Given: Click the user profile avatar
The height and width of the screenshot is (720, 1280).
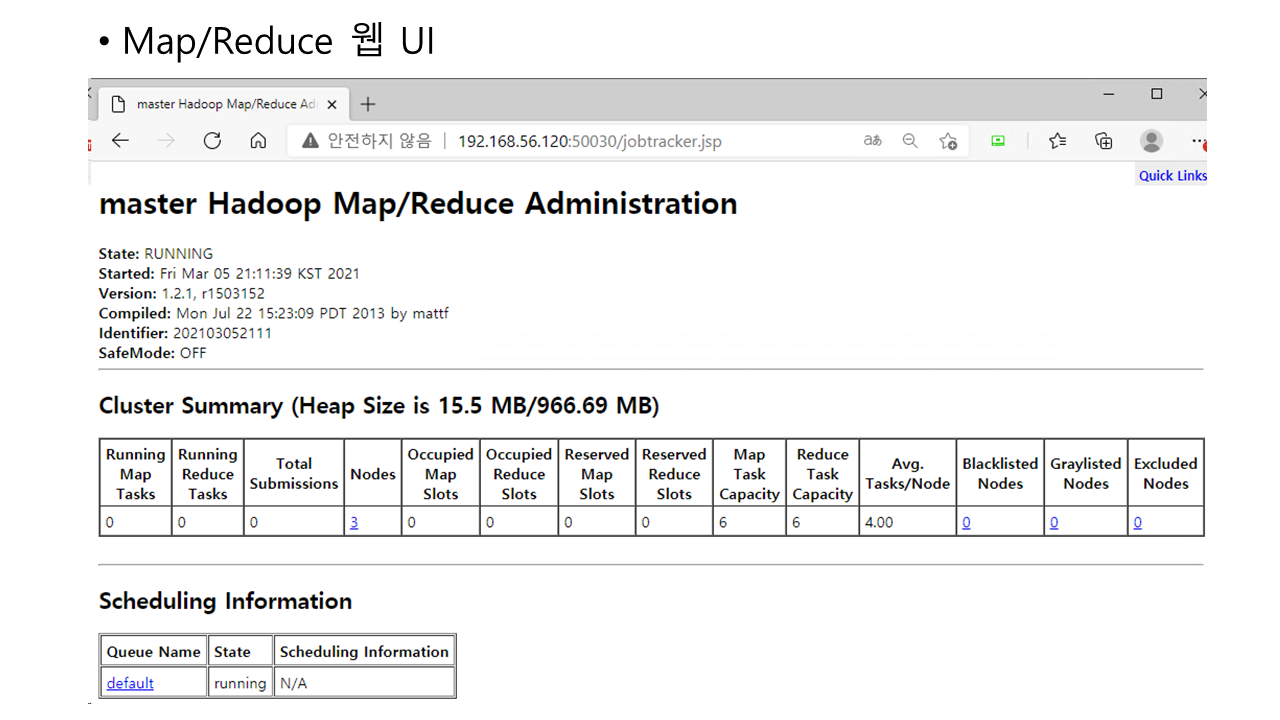Looking at the screenshot, I should tap(1152, 141).
